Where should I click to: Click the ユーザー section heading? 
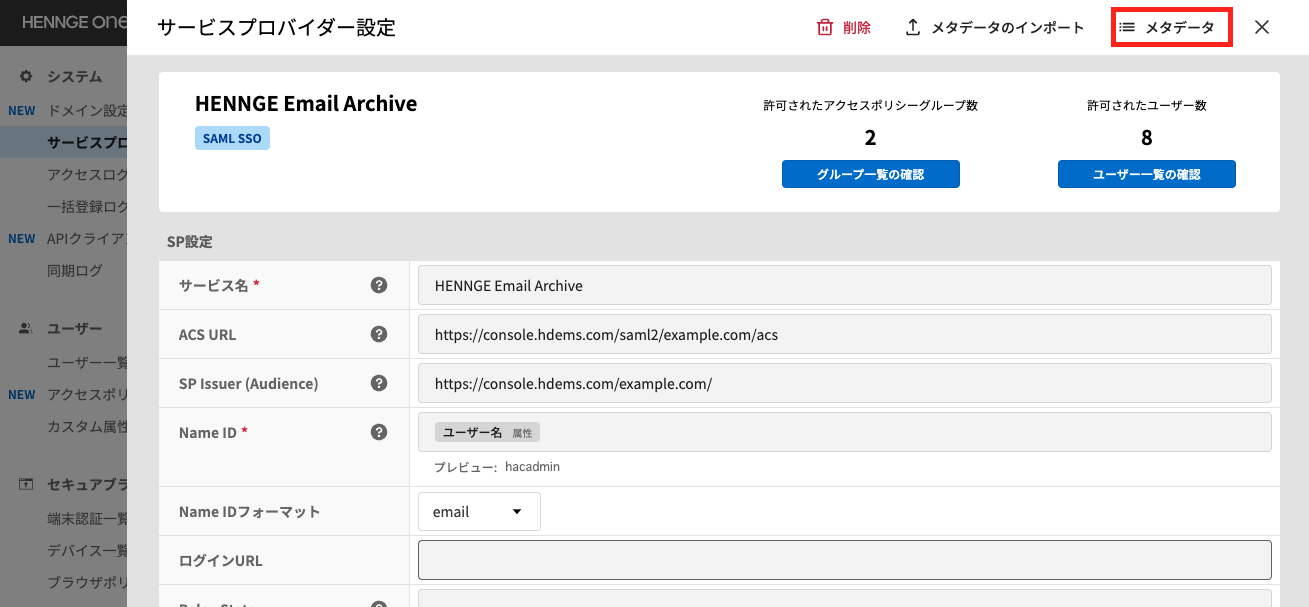pos(75,328)
